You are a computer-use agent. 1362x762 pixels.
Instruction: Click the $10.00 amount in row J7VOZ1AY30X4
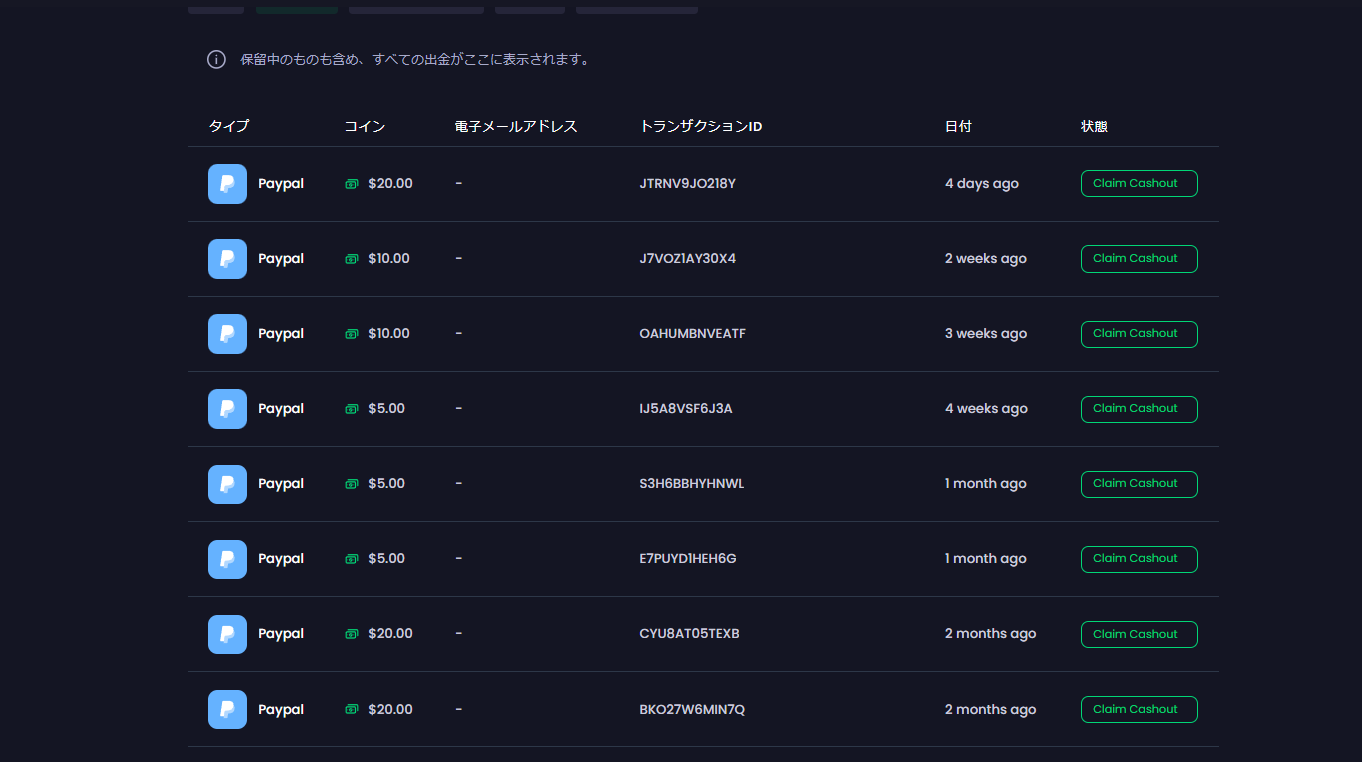pos(389,259)
